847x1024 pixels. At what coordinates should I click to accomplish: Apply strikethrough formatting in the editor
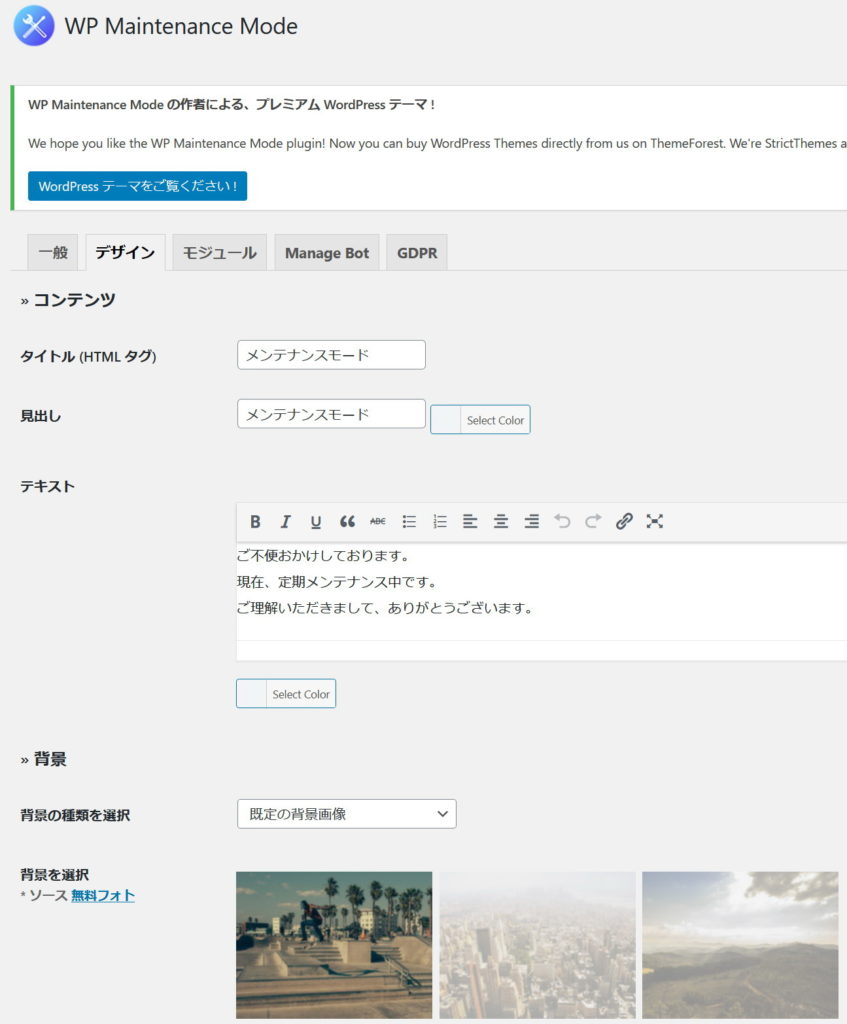377,521
